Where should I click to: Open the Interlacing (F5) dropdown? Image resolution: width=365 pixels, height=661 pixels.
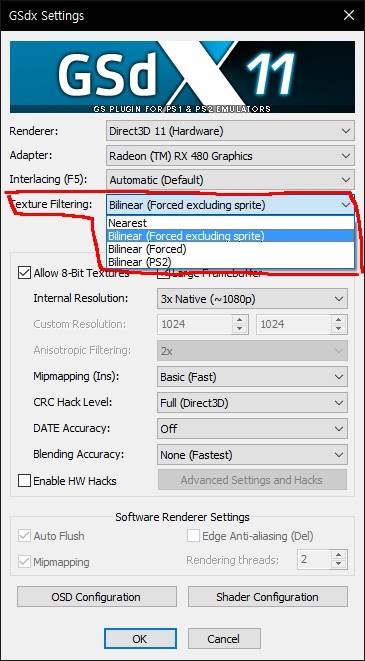point(230,180)
